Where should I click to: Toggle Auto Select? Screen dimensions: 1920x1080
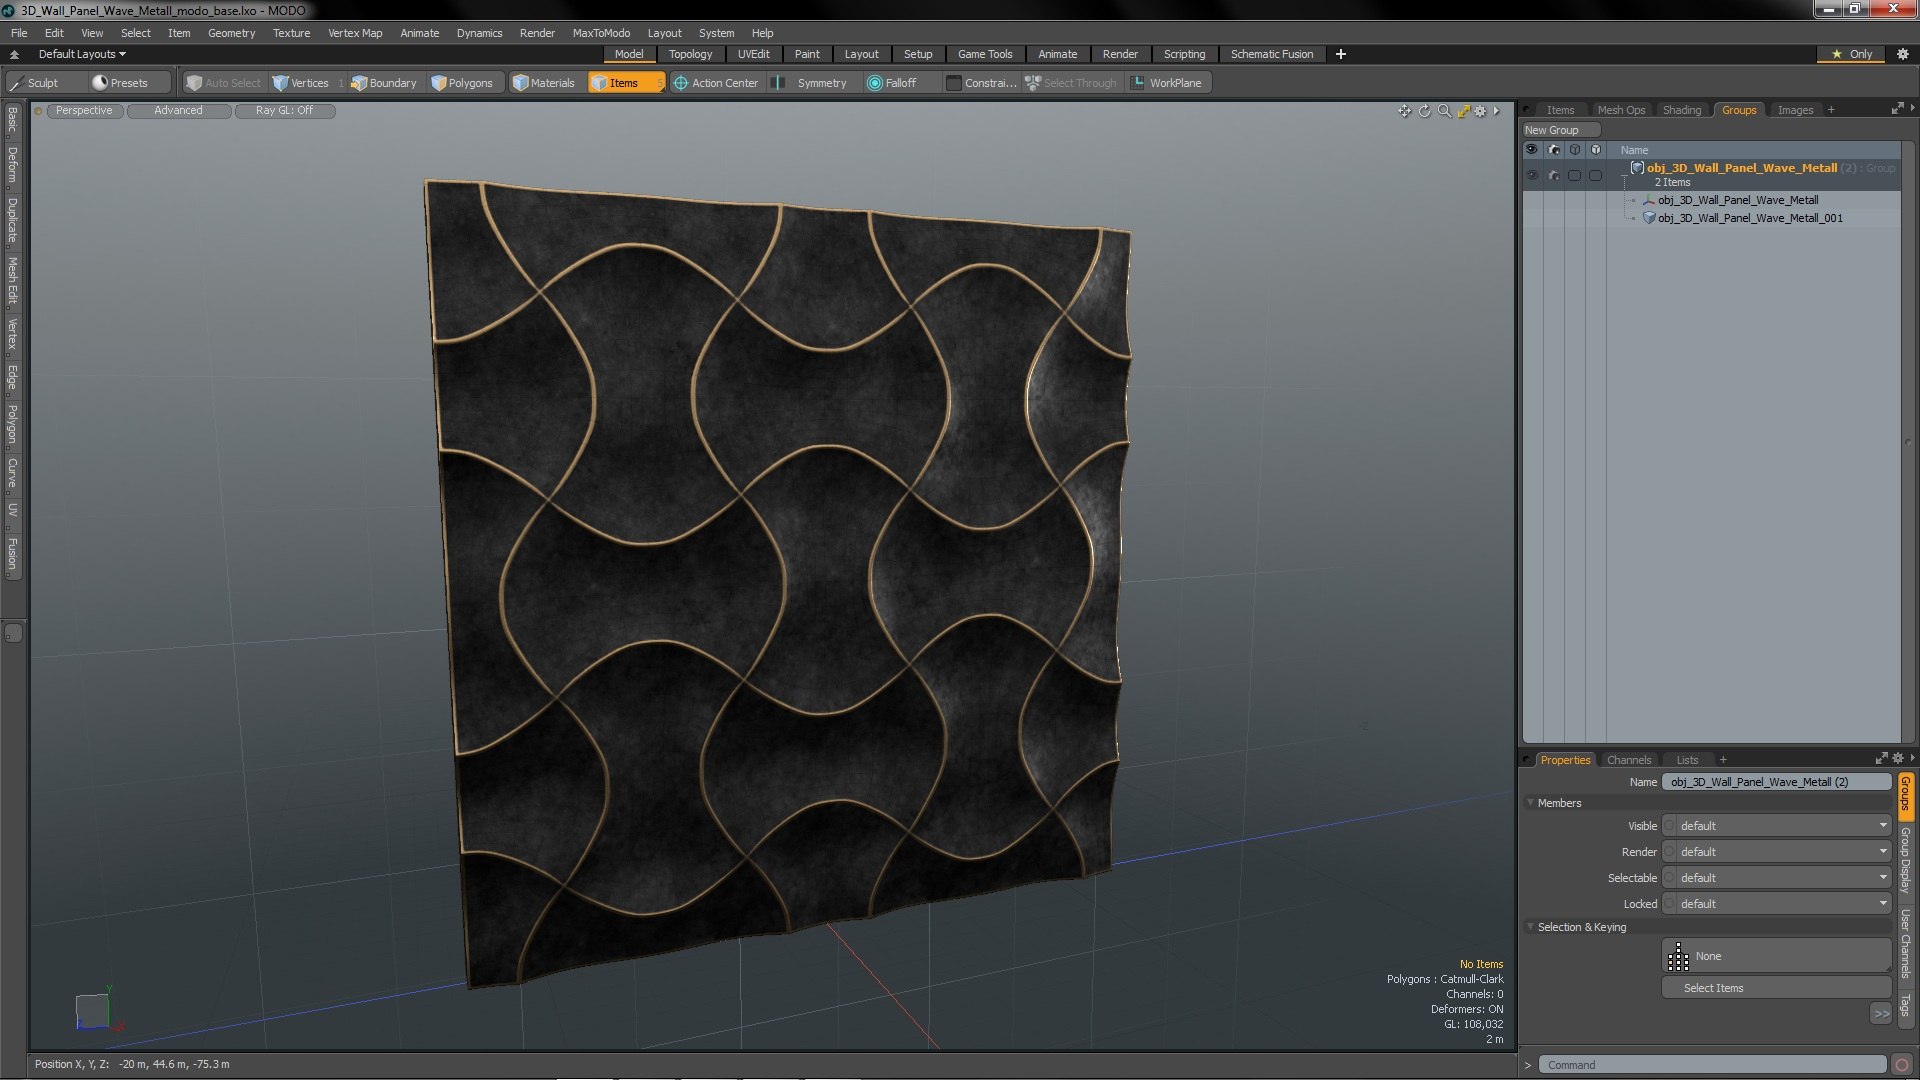pyautogui.click(x=223, y=83)
